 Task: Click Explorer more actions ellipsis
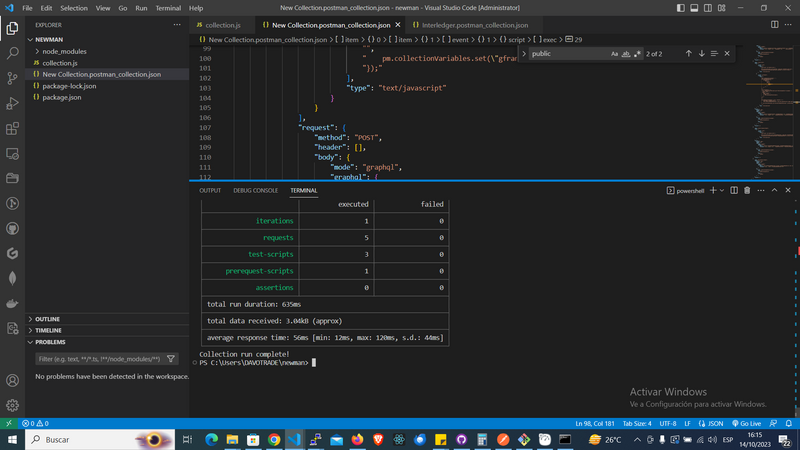(177, 24)
